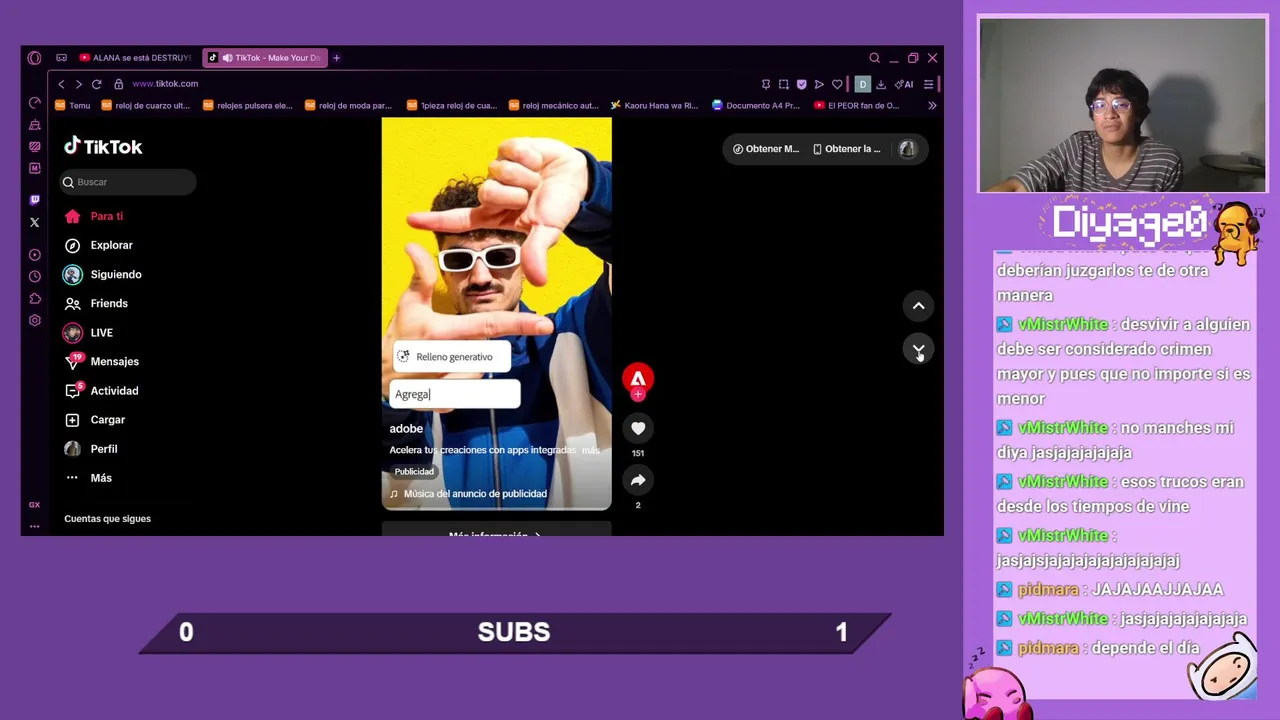Open Opera sidebar player icon

[35, 255]
